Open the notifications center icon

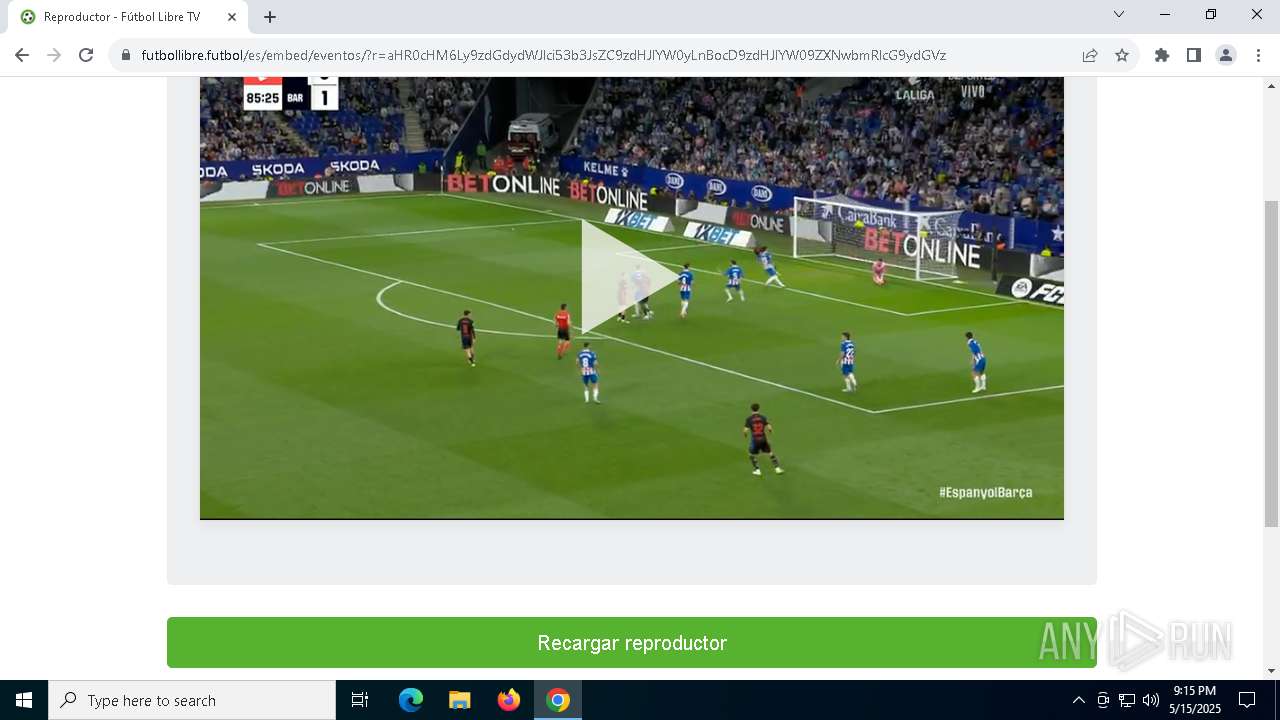point(1247,700)
